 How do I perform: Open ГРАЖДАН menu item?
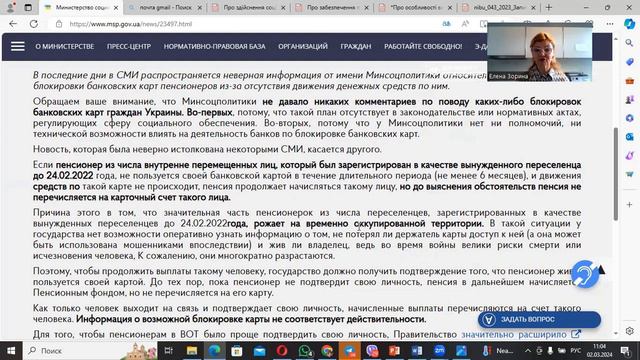tap(356, 47)
